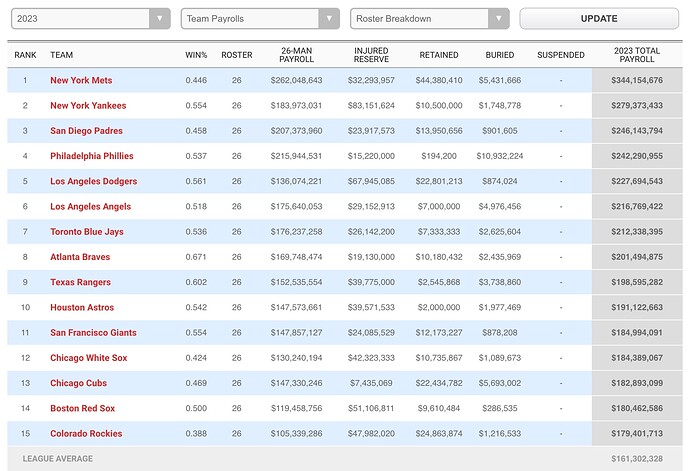Open the New York Yankees team link
This screenshot has height=471, width=690.
88,106
